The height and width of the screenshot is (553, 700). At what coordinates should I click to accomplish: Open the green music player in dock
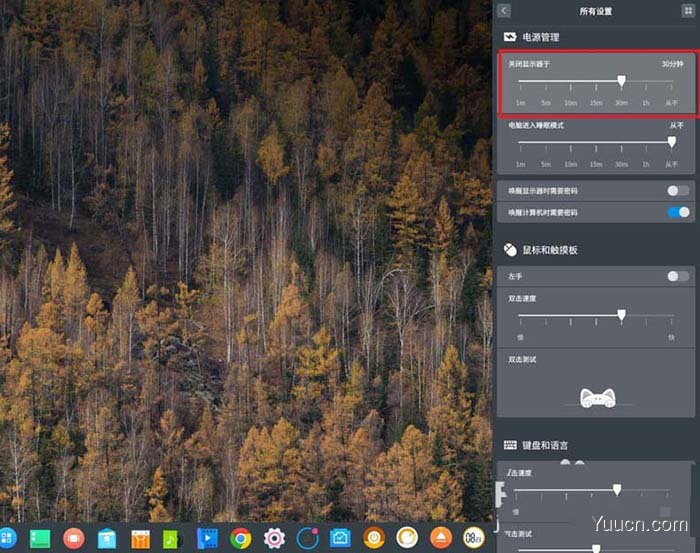pos(172,539)
